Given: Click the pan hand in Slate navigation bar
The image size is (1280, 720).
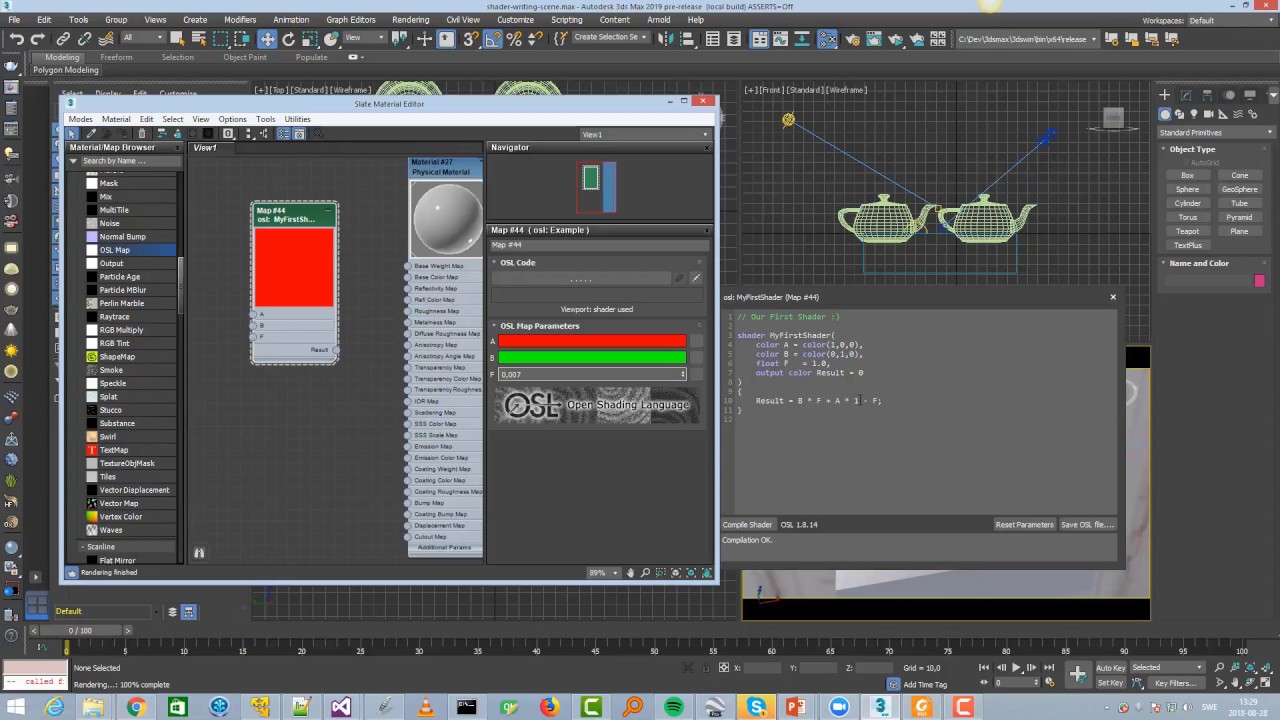Looking at the screenshot, I should click(x=630, y=573).
